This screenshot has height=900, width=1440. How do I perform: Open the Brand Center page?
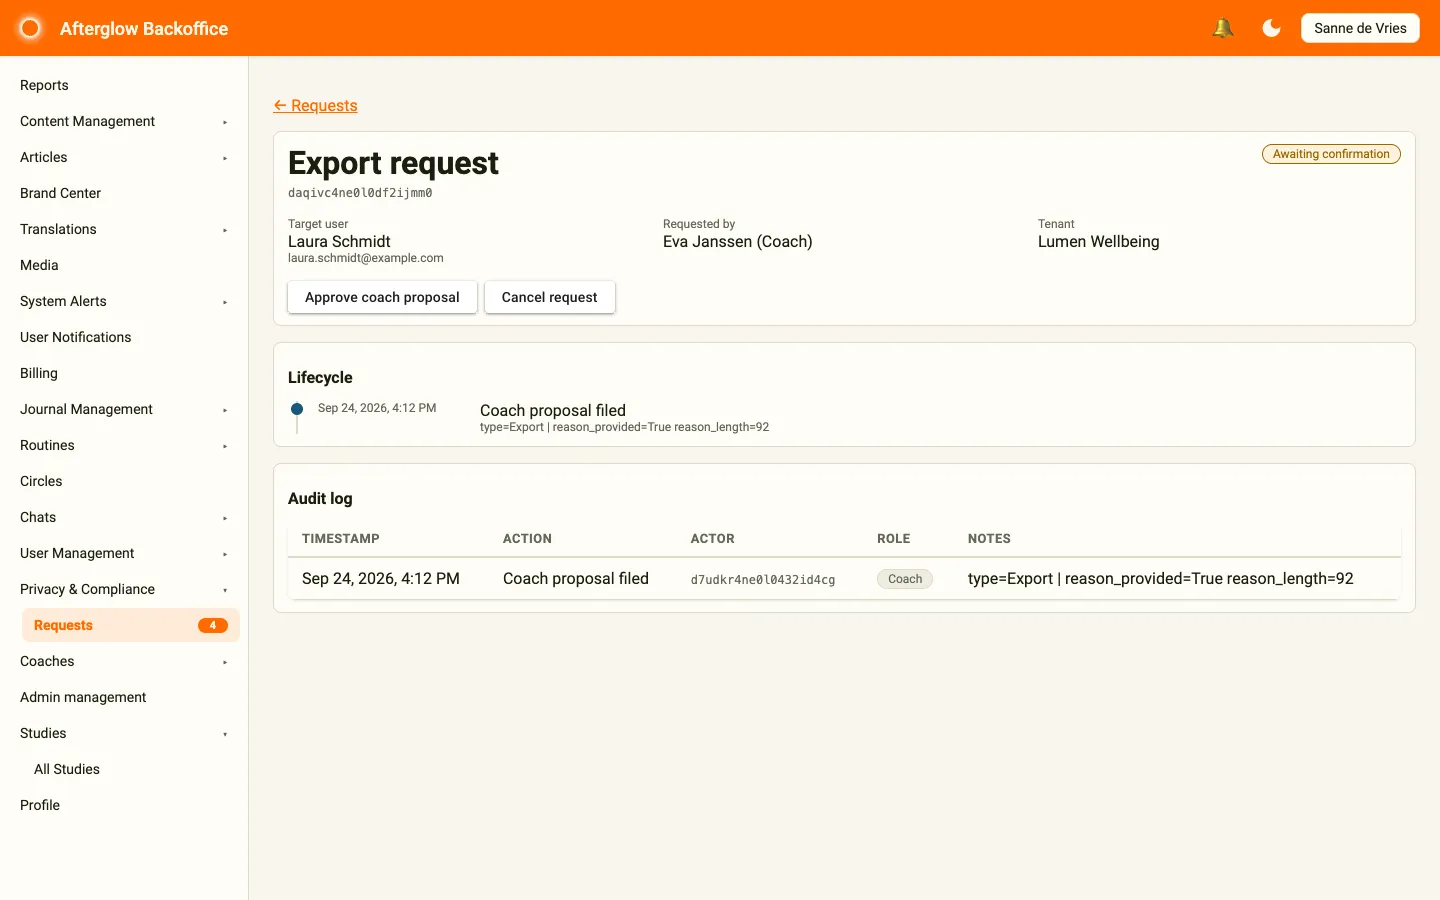click(124, 193)
